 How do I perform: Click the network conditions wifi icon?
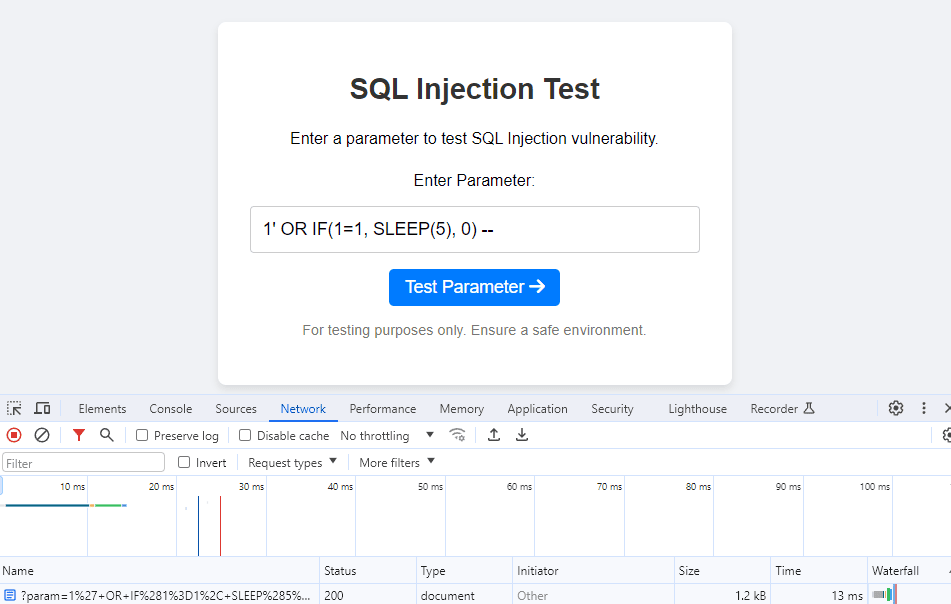click(458, 435)
